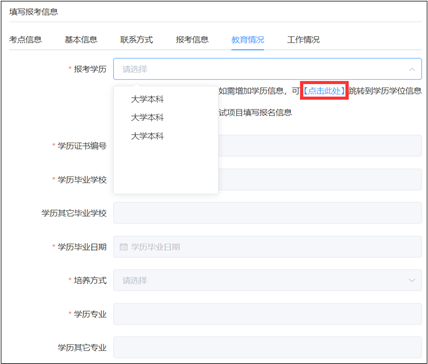
Task: Open the 培养方式 select box
Action: click(x=267, y=280)
